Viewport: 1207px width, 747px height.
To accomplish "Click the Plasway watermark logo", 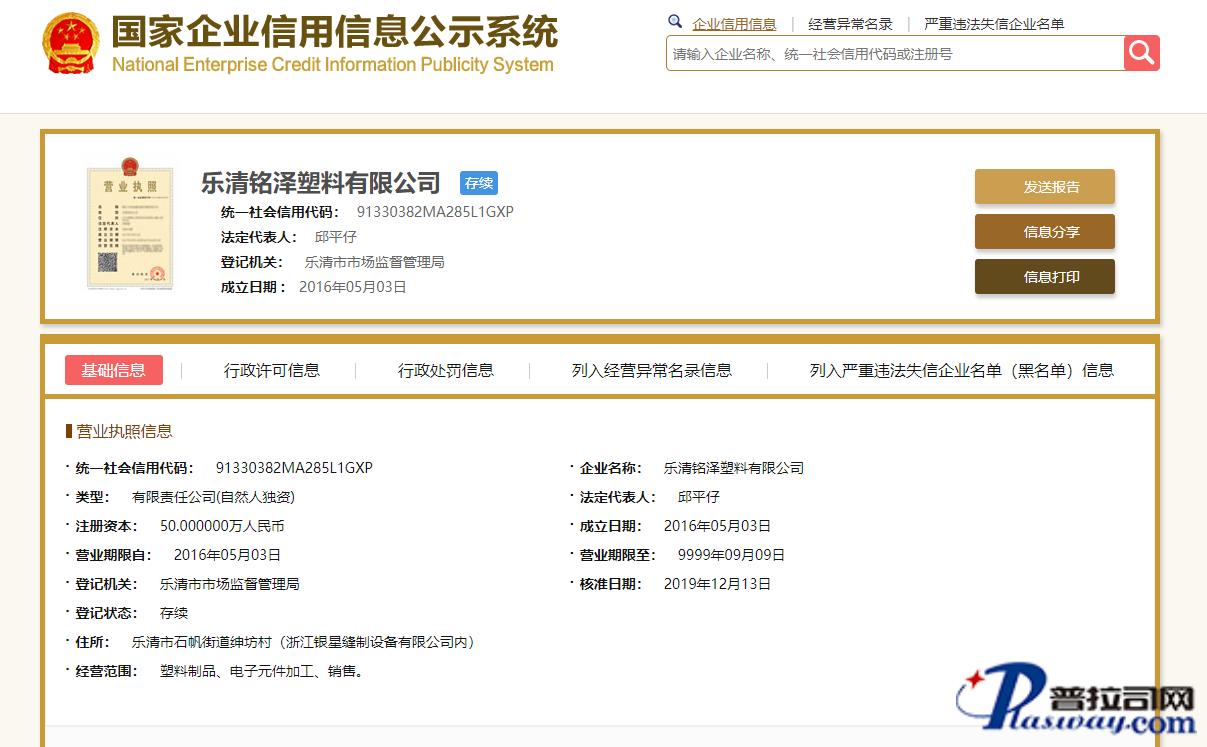I will (x=1078, y=706).
